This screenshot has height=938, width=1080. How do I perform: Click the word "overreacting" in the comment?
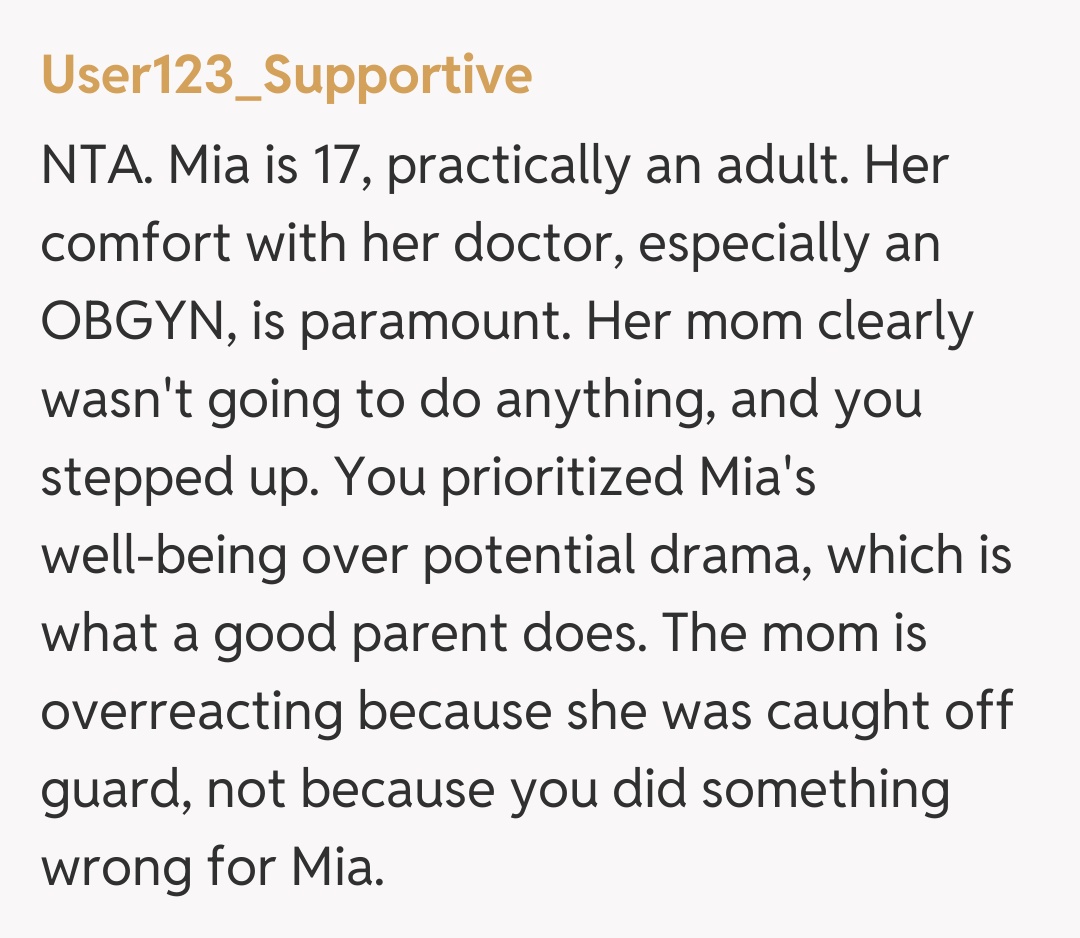point(191,712)
